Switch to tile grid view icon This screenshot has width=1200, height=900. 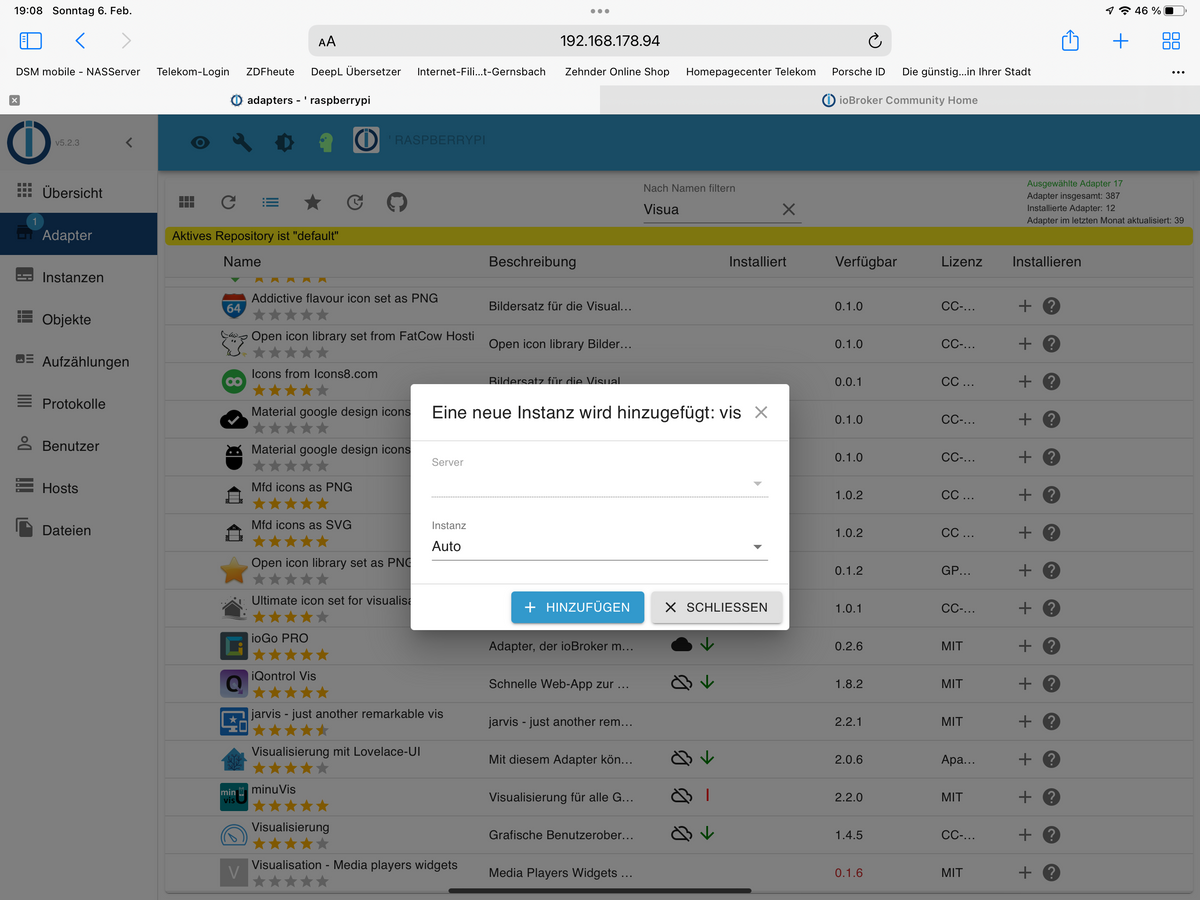click(187, 202)
